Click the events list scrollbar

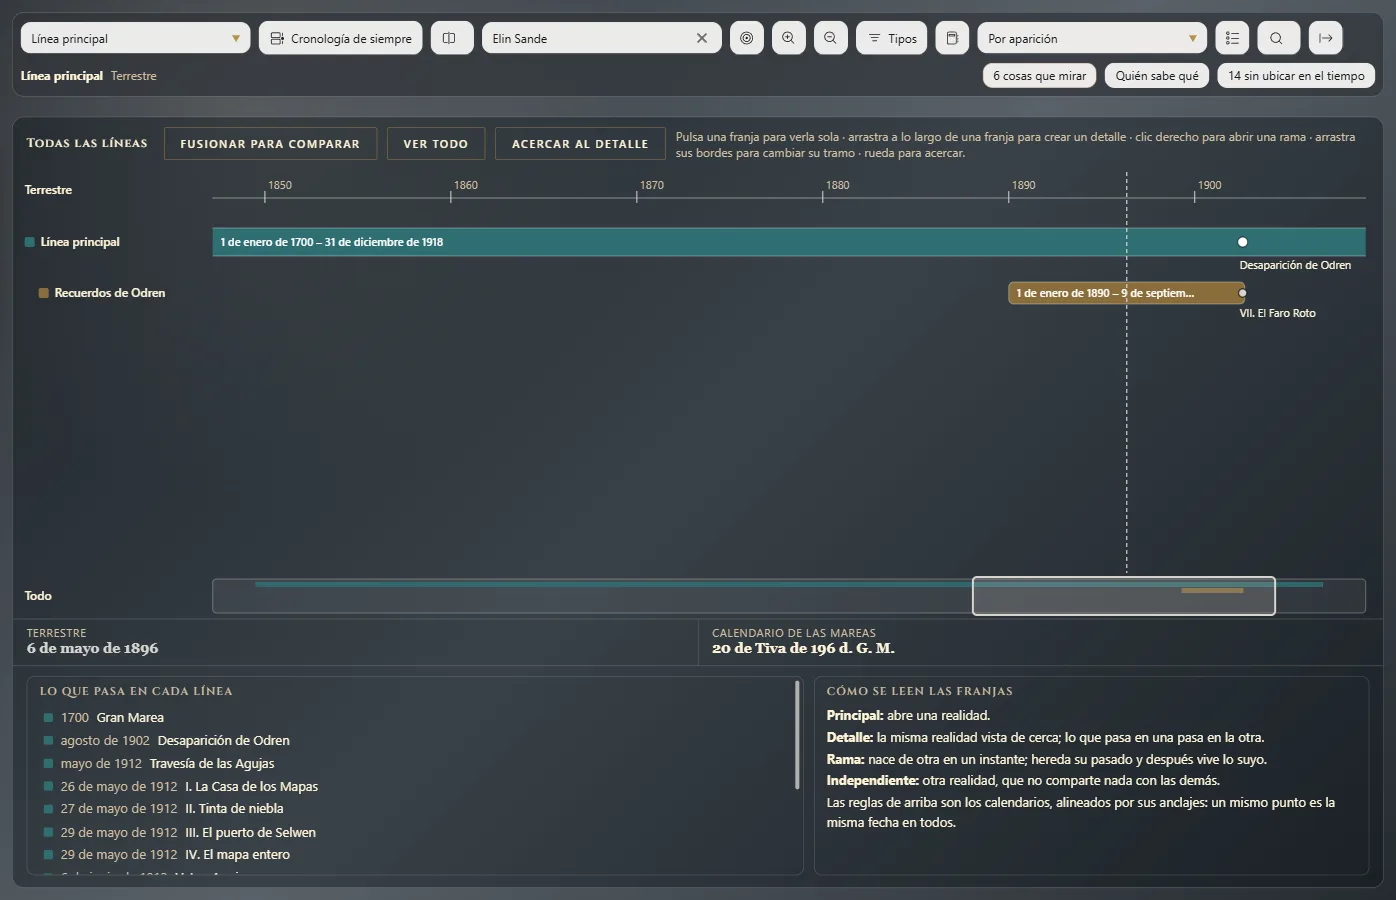797,735
